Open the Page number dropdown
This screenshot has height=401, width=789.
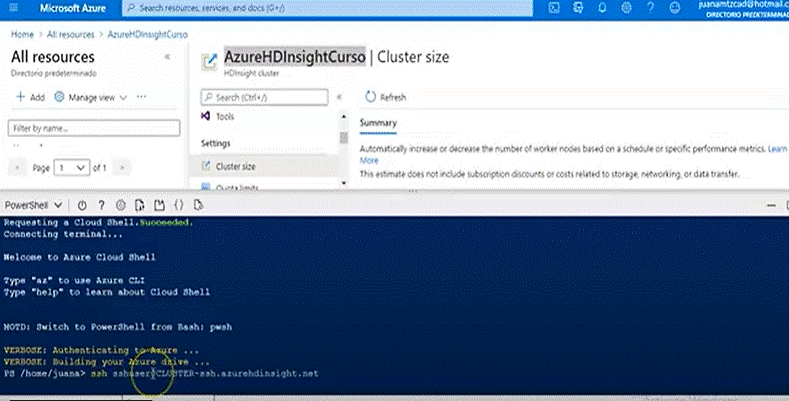(72, 168)
